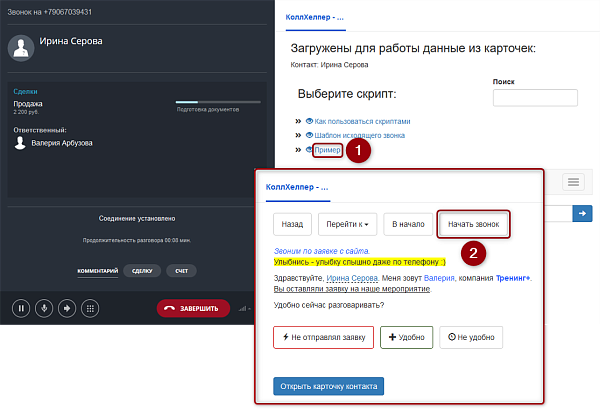
Task: Mute the microphone icon
Action: point(44,308)
